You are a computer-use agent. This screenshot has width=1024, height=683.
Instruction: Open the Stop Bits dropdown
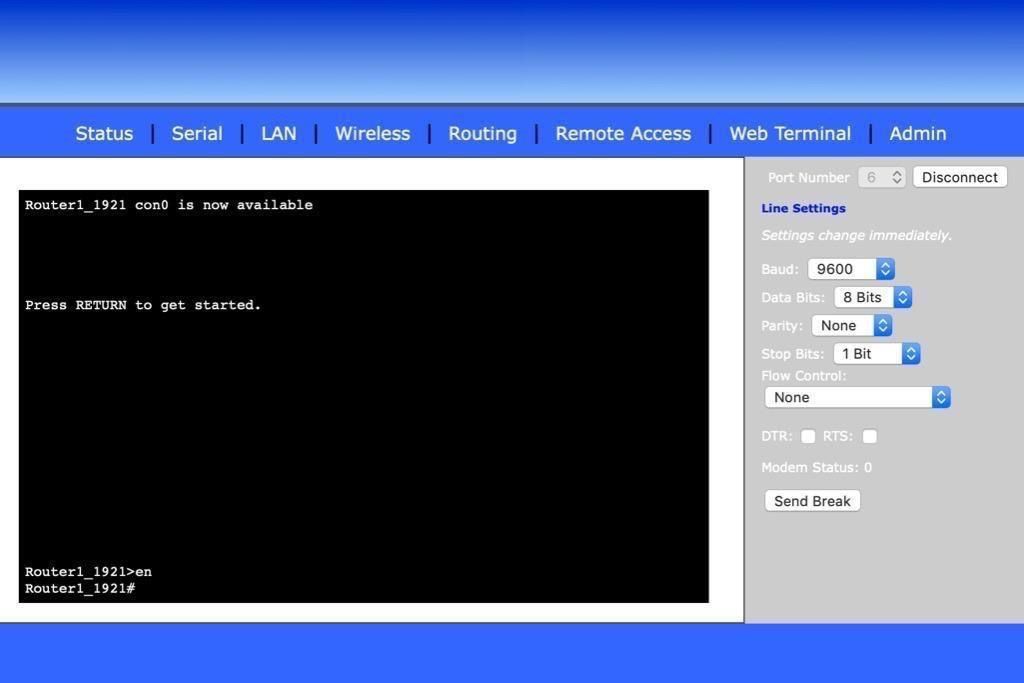click(x=876, y=353)
